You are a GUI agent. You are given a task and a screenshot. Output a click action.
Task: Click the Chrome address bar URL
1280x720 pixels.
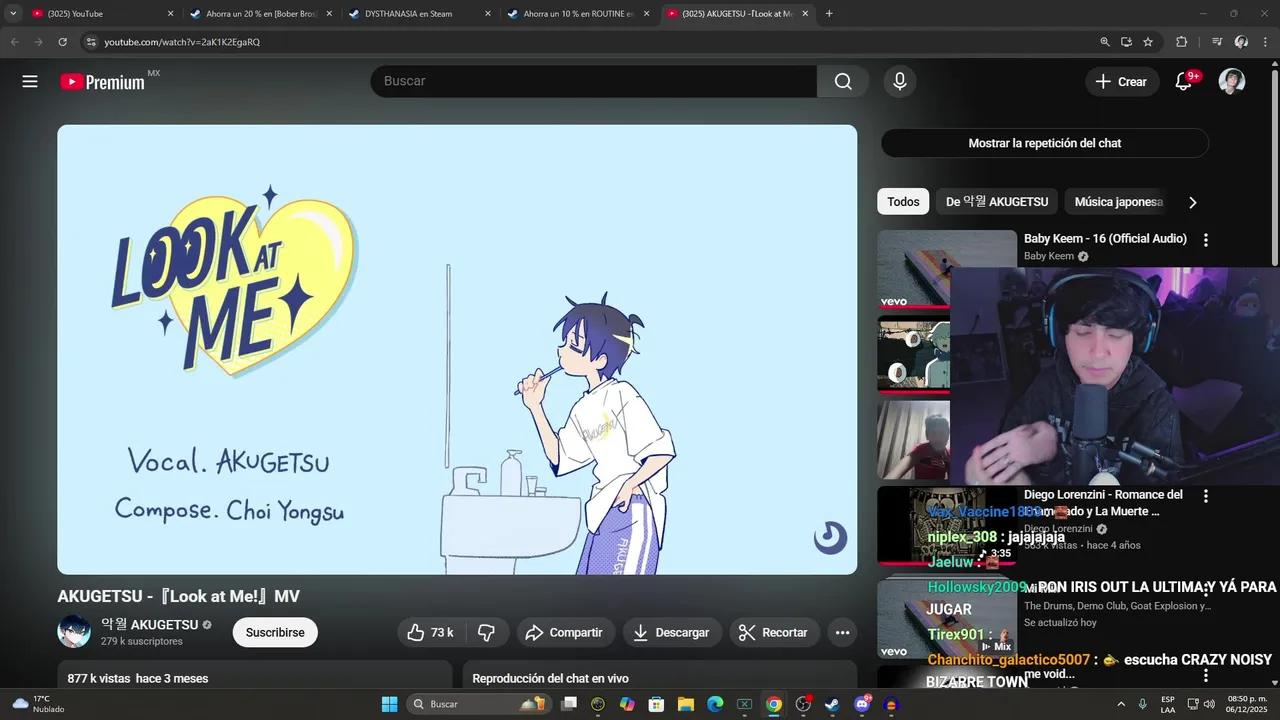click(182, 42)
